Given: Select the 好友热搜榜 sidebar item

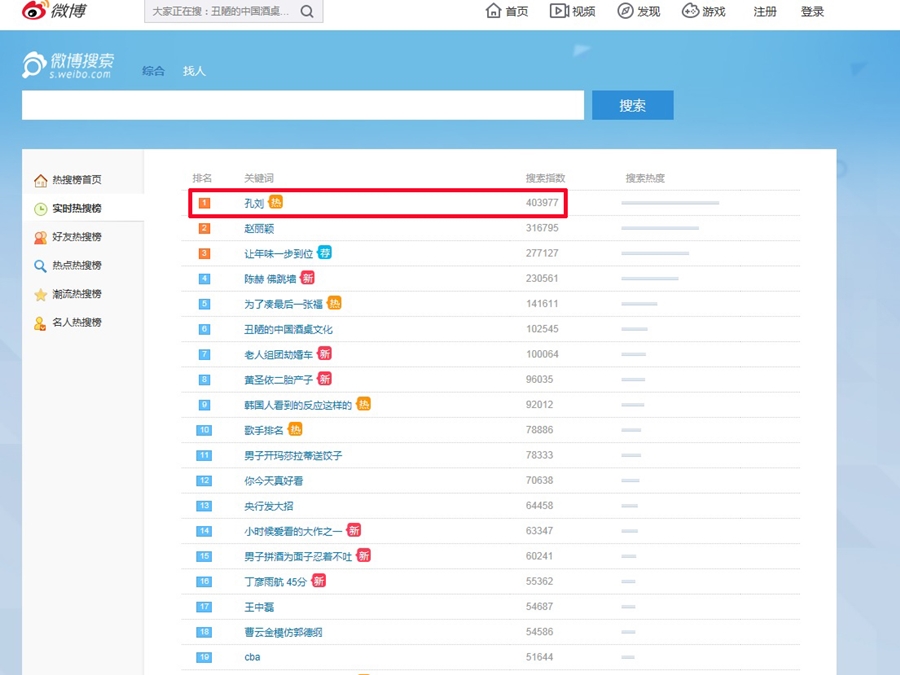Looking at the screenshot, I should tap(68, 236).
